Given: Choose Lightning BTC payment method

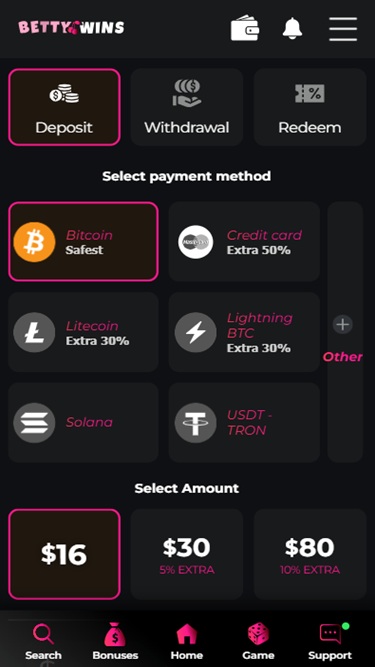Looking at the screenshot, I should coord(244,332).
